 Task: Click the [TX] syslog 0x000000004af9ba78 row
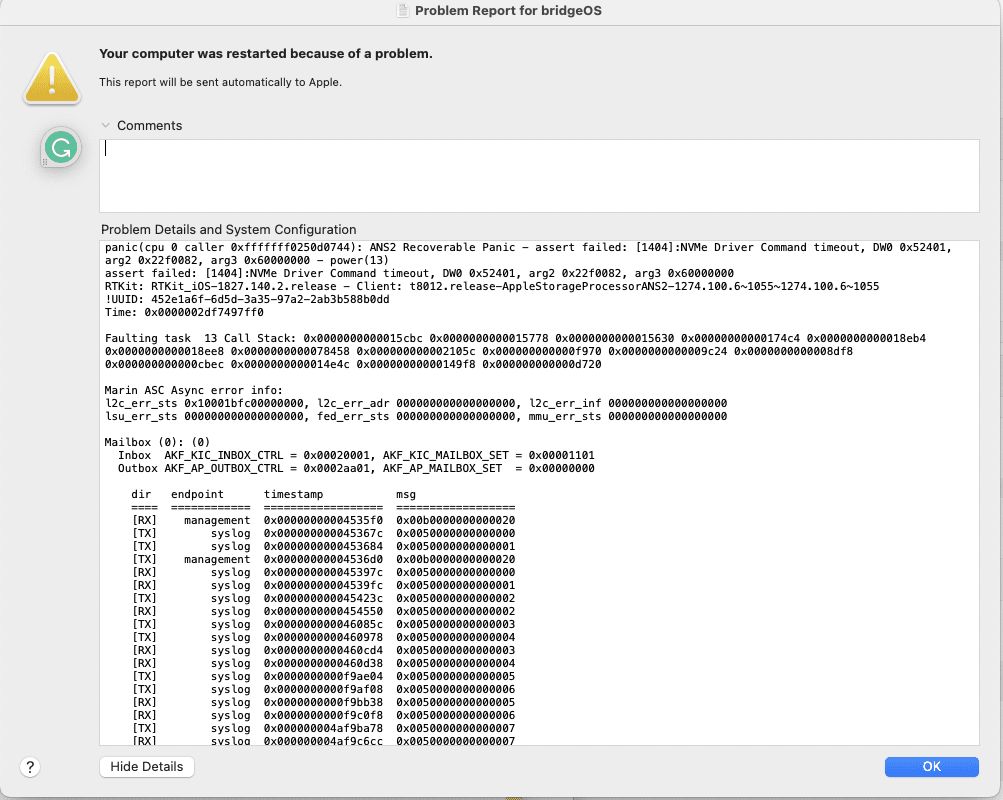(x=324, y=728)
